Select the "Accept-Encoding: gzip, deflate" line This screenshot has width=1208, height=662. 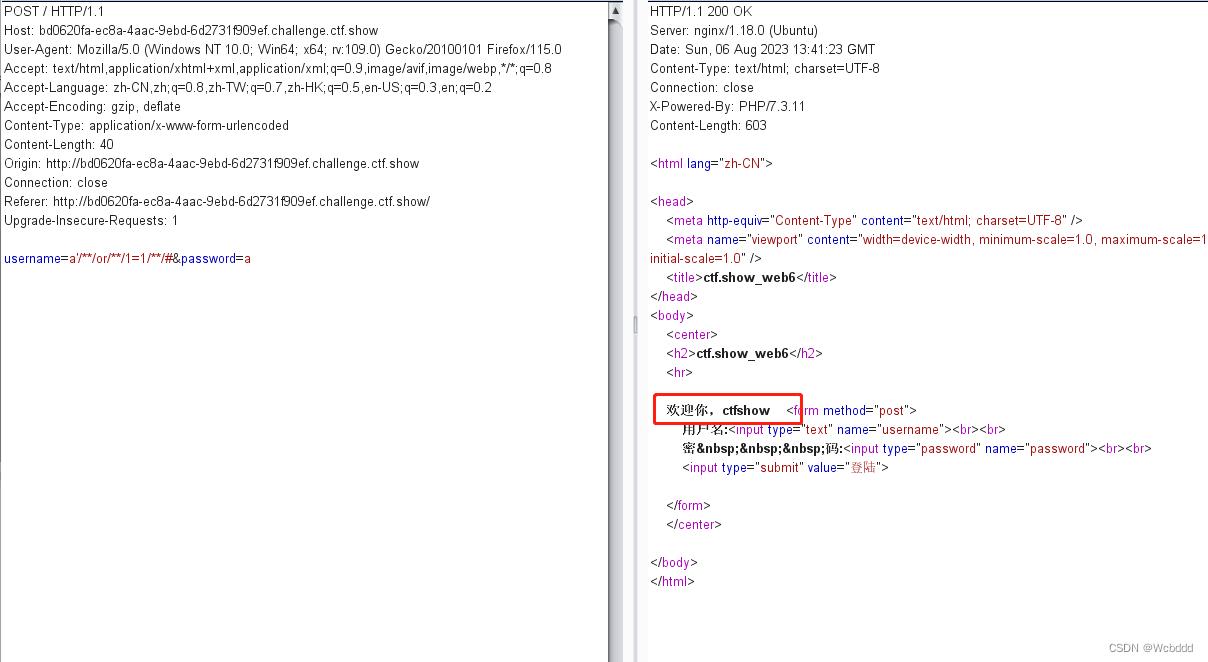(x=93, y=106)
